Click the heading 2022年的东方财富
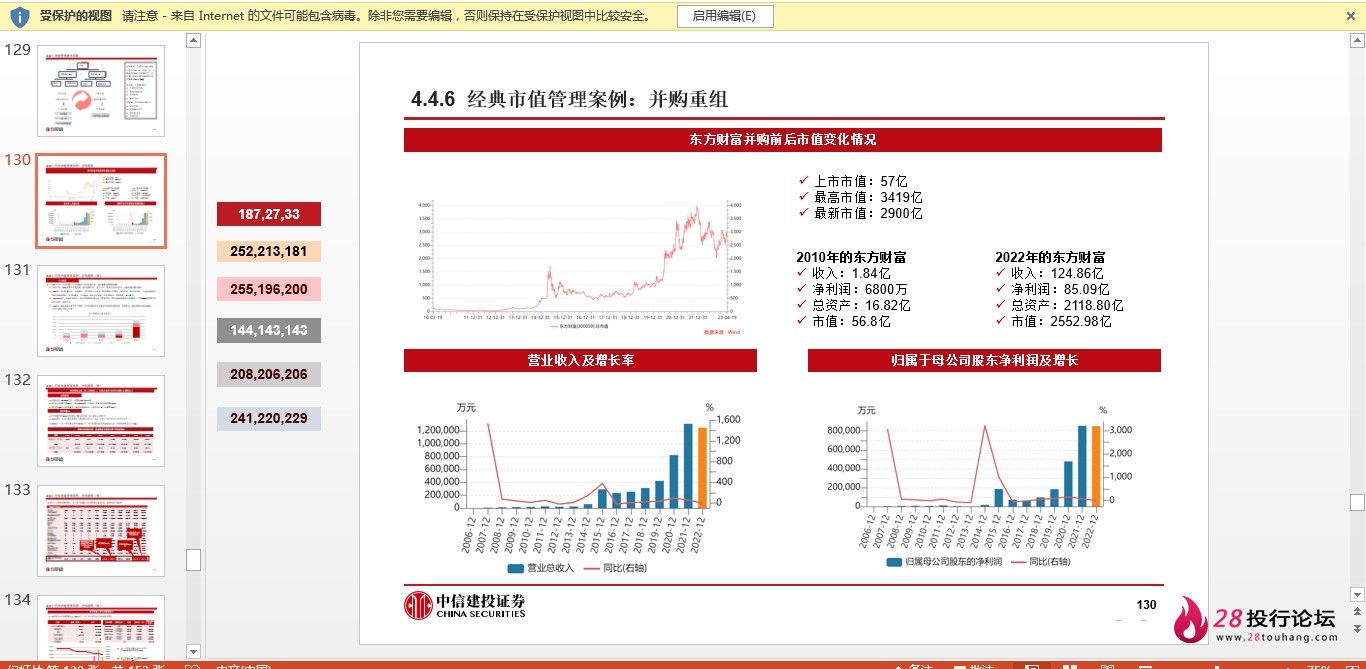The width and height of the screenshot is (1366, 669). (x=1050, y=257)
